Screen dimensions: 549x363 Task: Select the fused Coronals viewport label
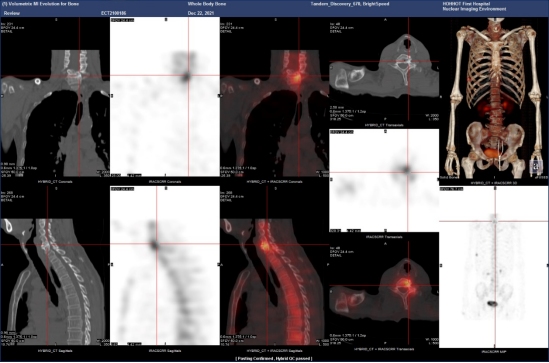(x=274, y=182)
